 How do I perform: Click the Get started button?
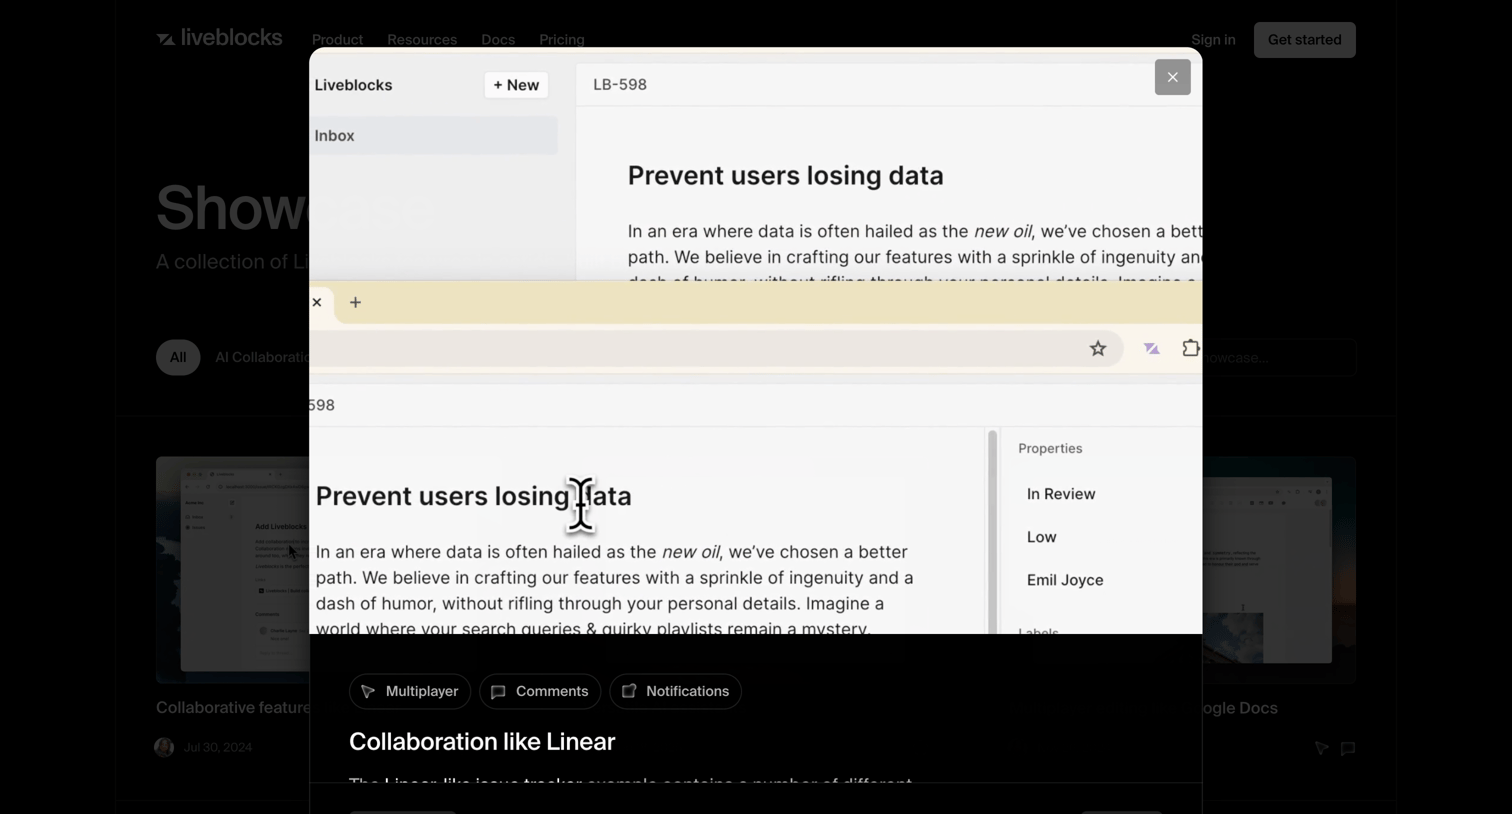coord(1305,40)
